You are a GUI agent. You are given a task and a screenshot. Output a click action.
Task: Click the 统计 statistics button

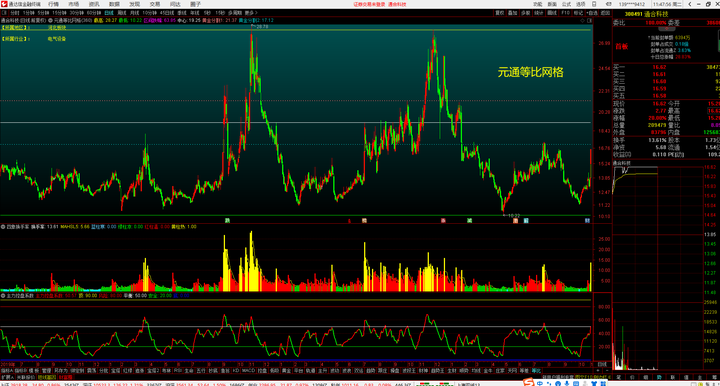tap(539, 13)
